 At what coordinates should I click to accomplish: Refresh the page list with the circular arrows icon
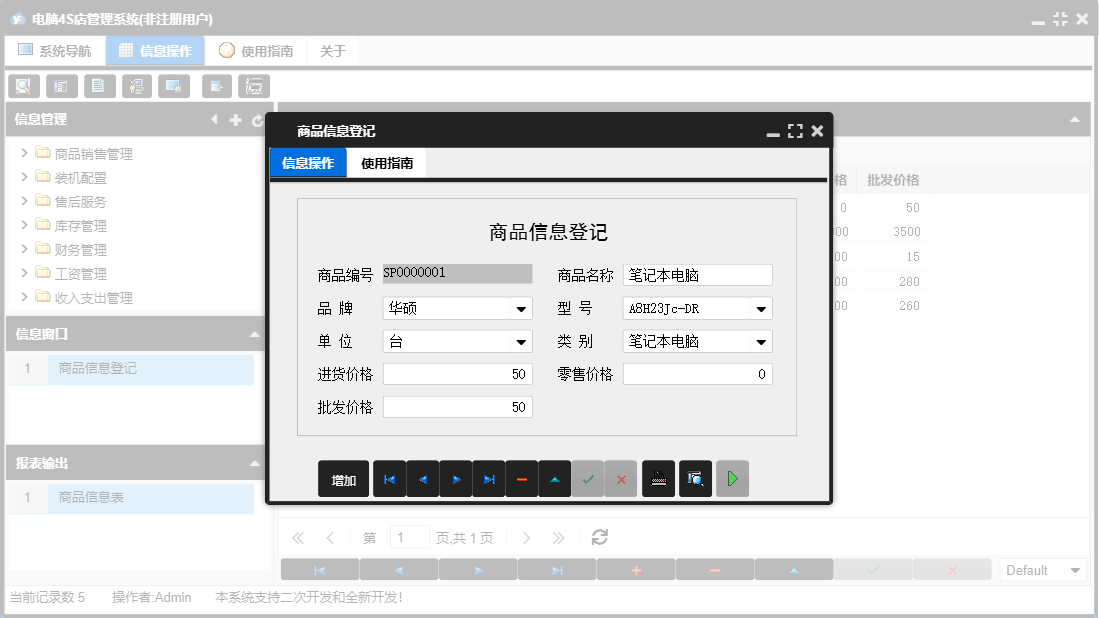coord(598,537)
